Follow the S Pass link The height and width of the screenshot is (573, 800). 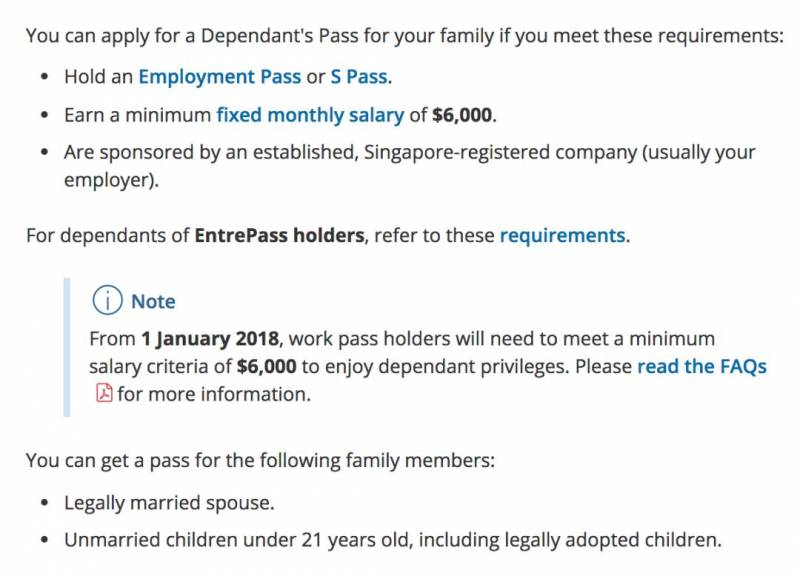[x=359, y=76]
